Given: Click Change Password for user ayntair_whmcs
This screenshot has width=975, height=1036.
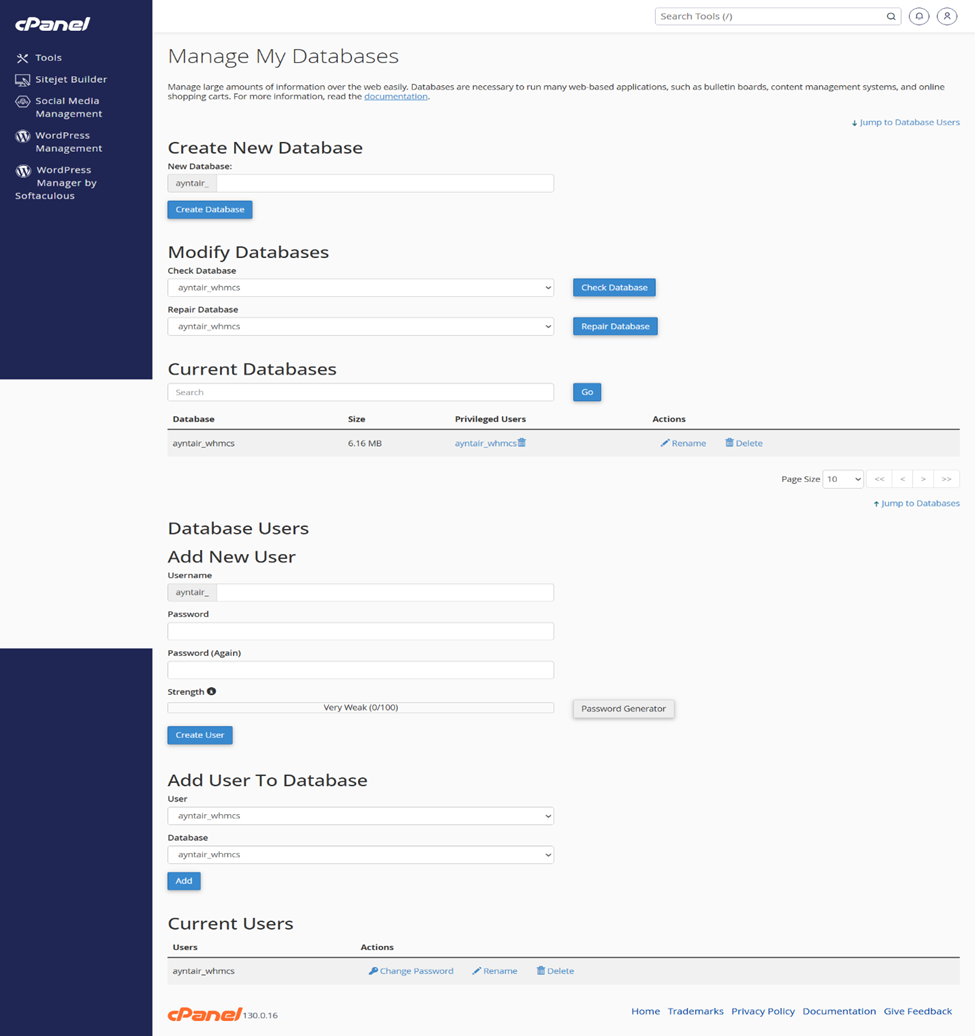Looking at the screenshot, I should pyautogui.click(x=411, y=971).
